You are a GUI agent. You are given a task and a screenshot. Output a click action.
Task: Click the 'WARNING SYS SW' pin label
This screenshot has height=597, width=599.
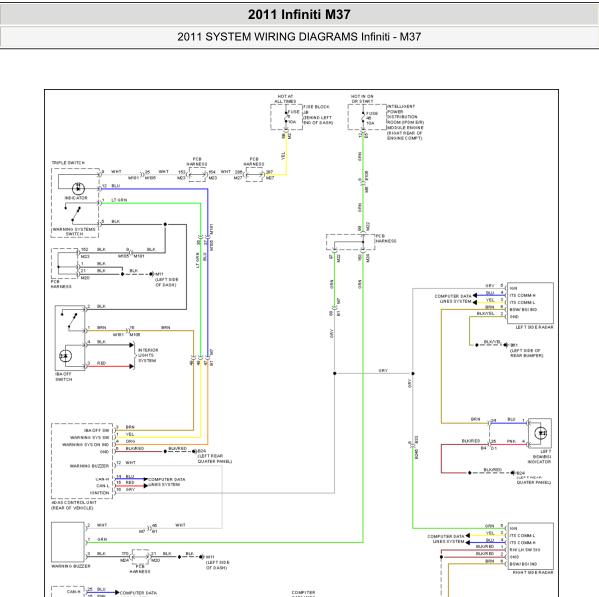tap(90, 437)
